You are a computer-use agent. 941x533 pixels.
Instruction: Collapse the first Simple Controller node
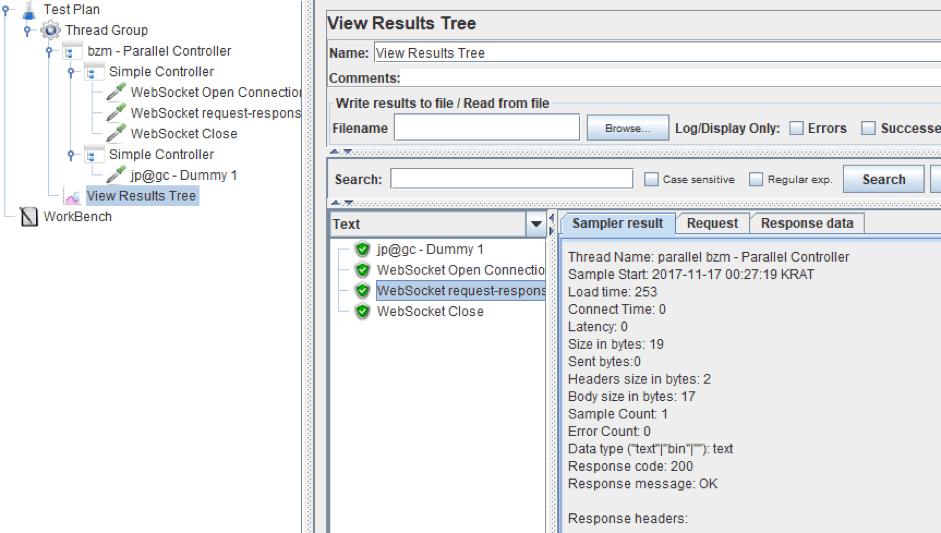coord(71,71)
